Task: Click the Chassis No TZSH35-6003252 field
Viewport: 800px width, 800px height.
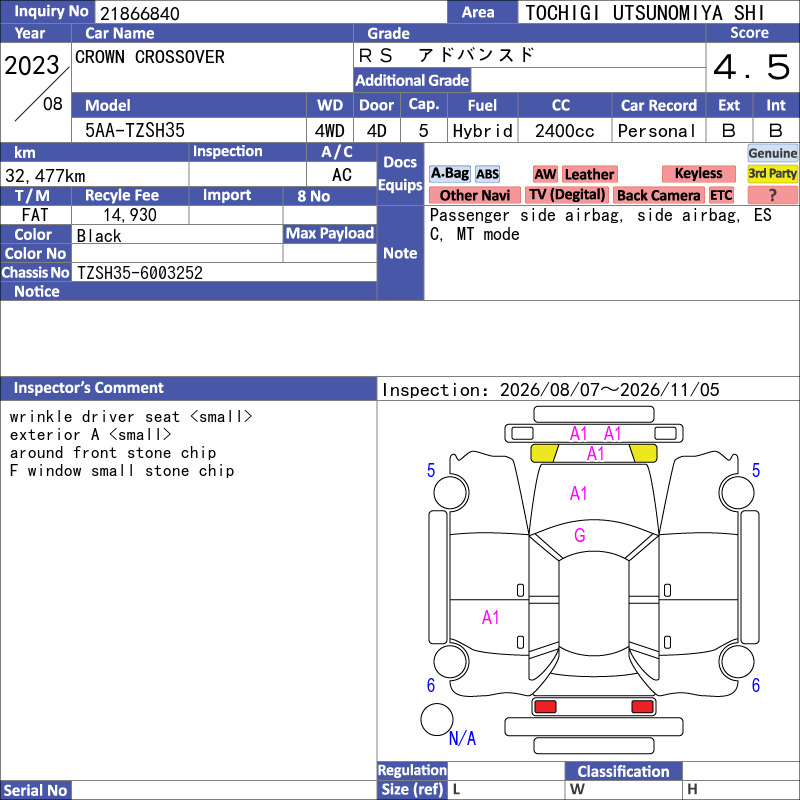Action: coord(224,272)
